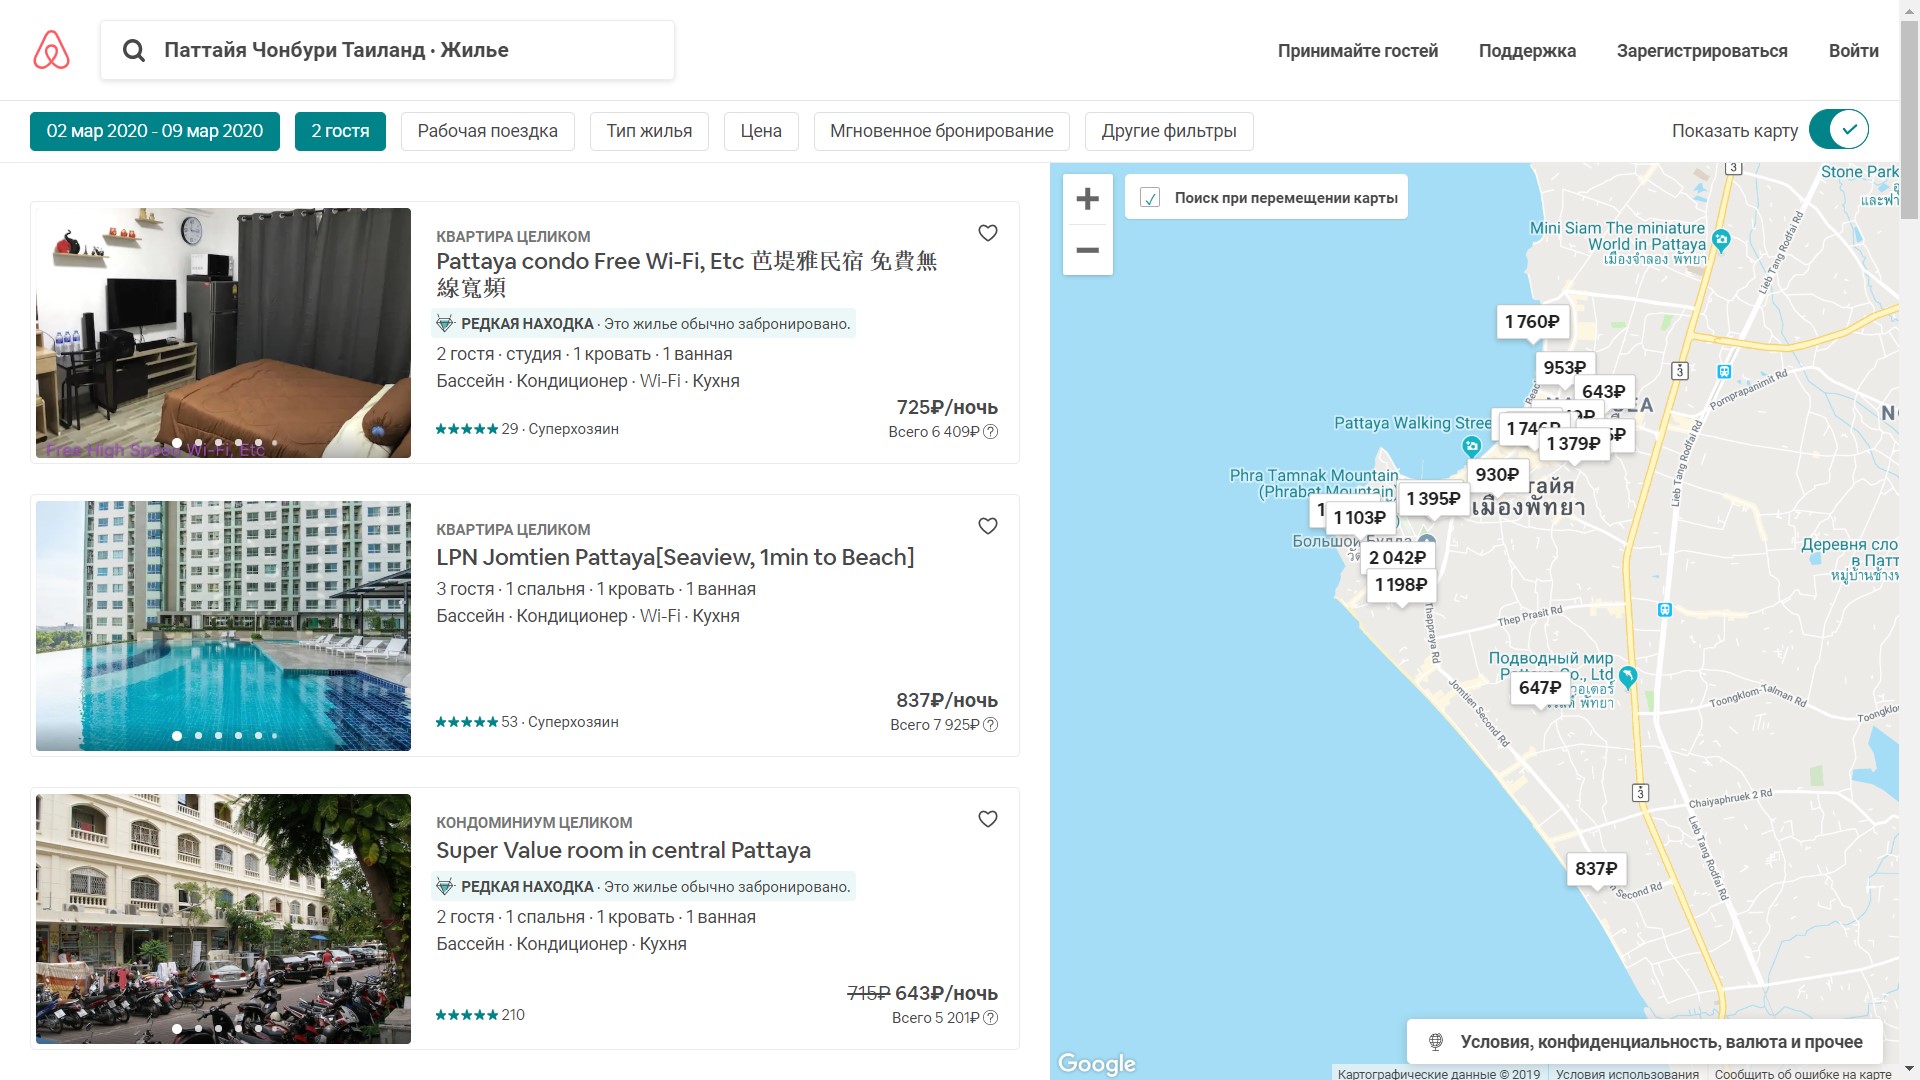Open Мгновенное бронирование filter

[x=942, y=131]
